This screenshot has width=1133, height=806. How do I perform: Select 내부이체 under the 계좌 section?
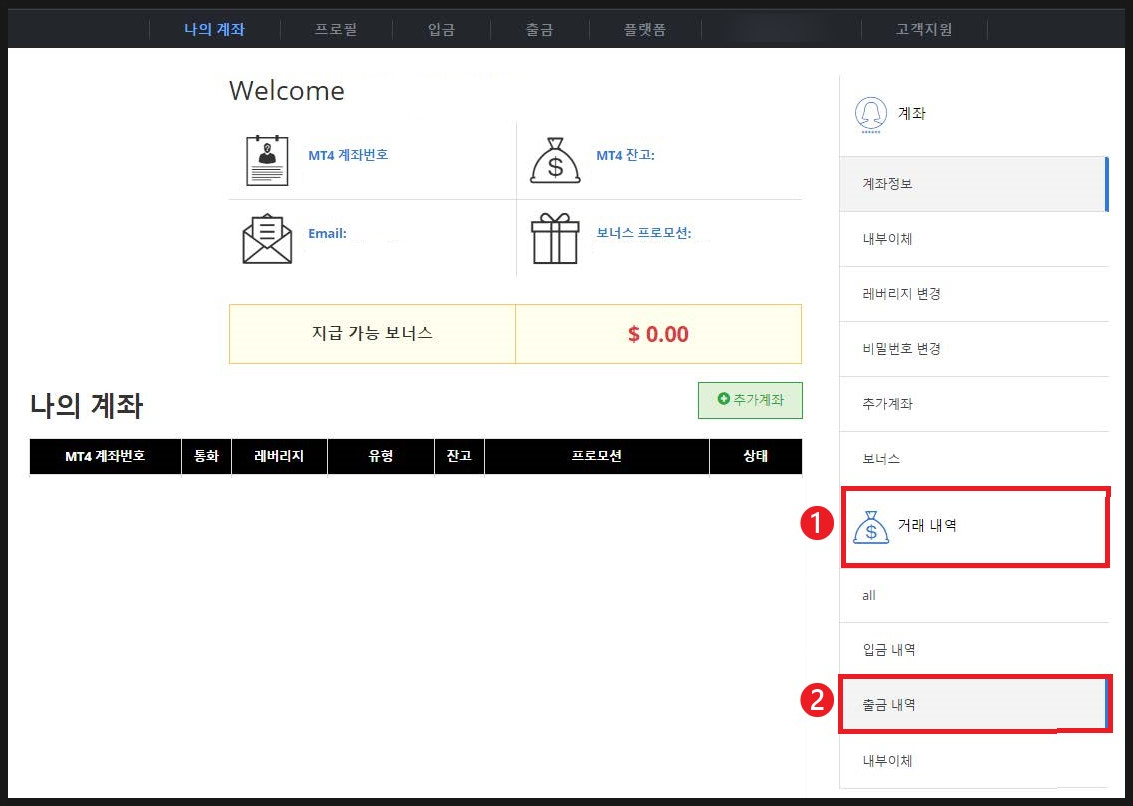973,239
